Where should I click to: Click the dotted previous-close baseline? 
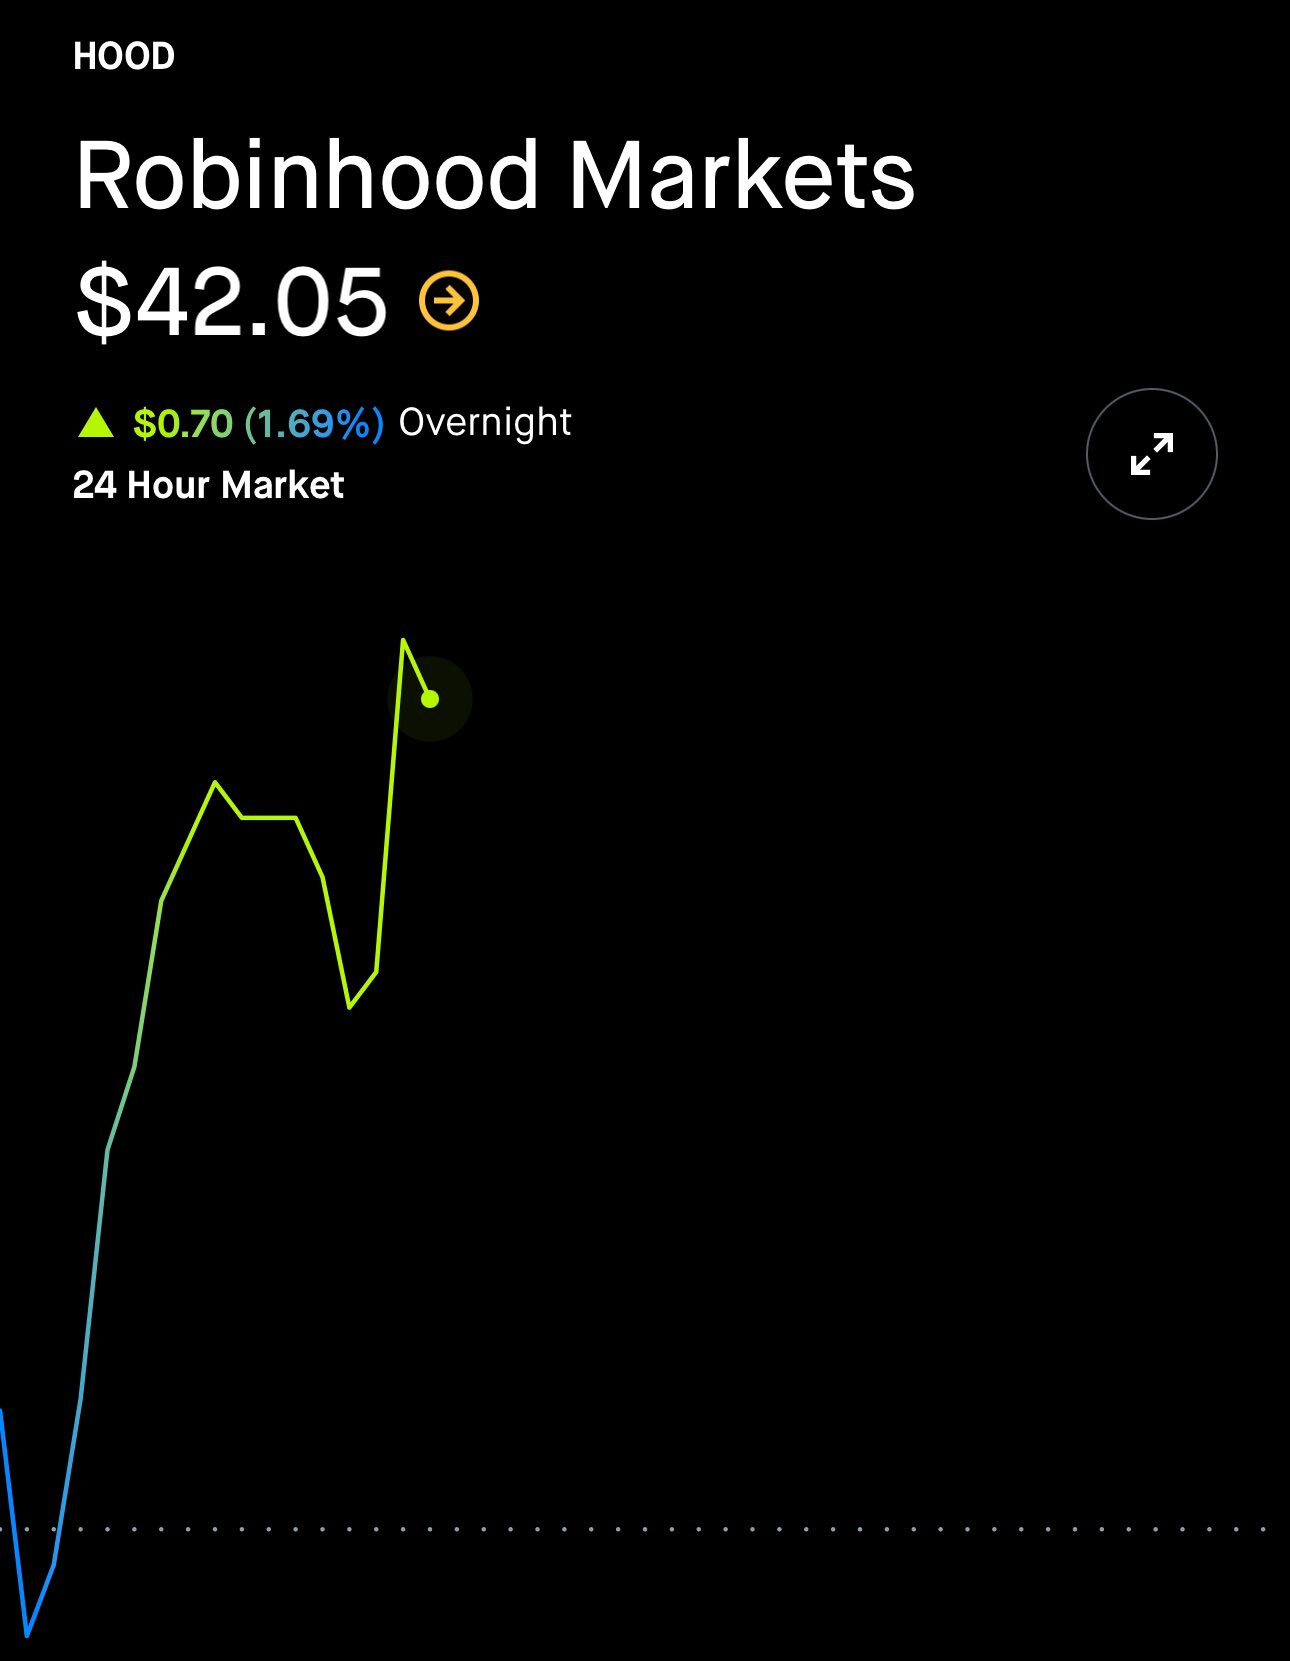click(x=700, y=1529)
